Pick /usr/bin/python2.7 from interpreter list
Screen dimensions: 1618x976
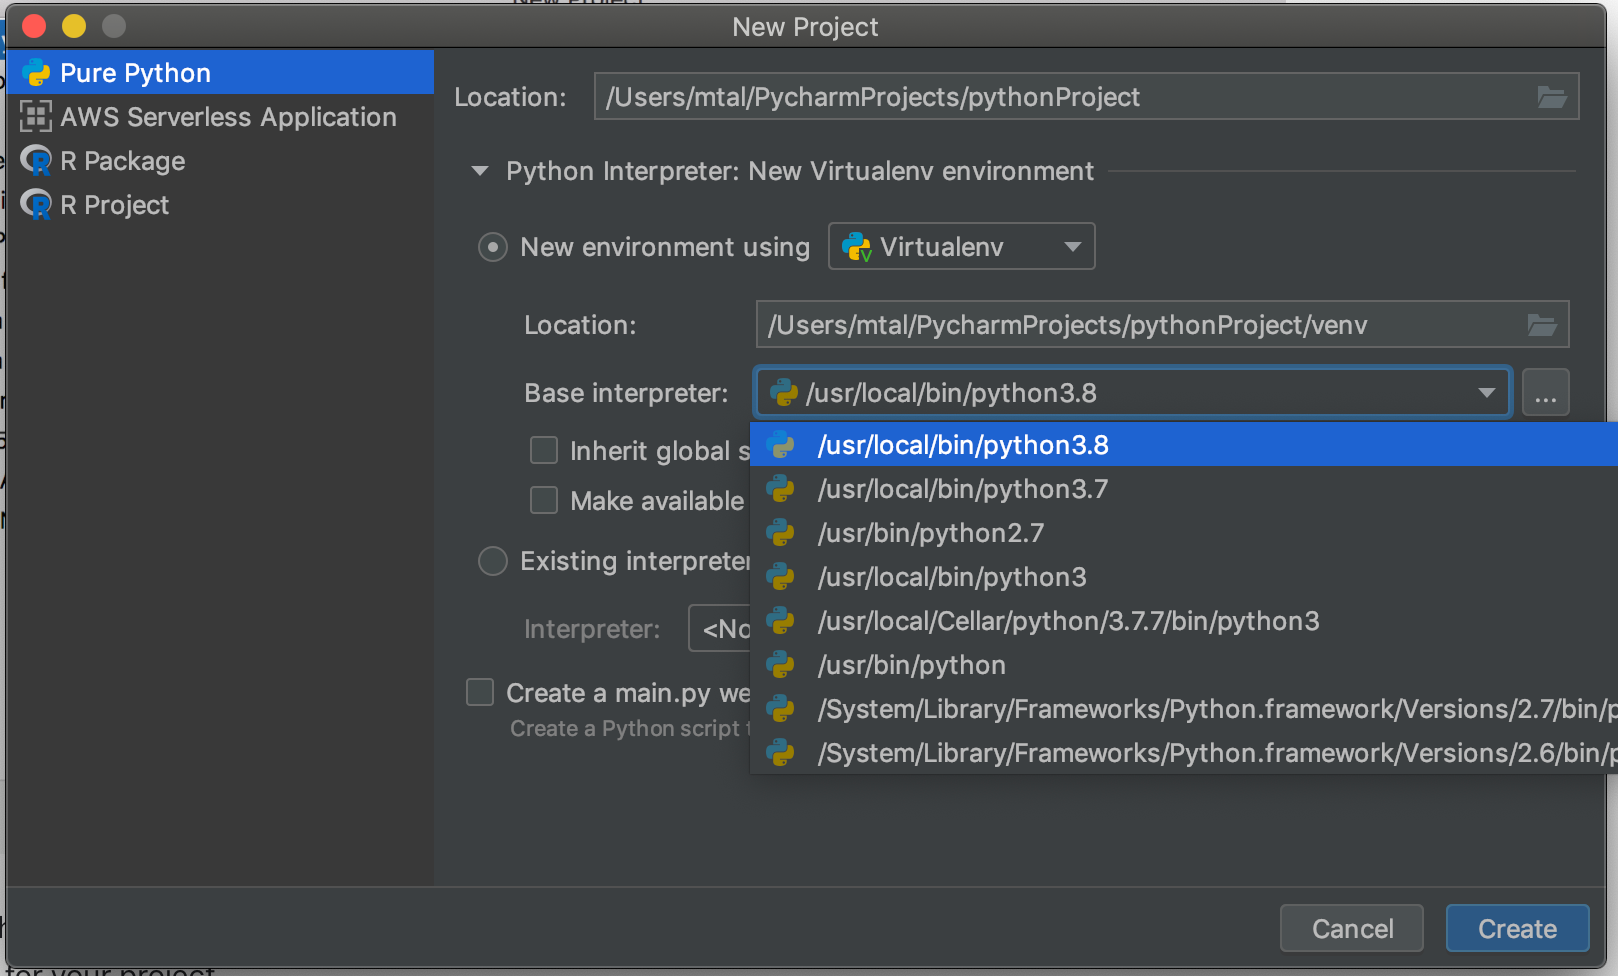coord(930,533)
